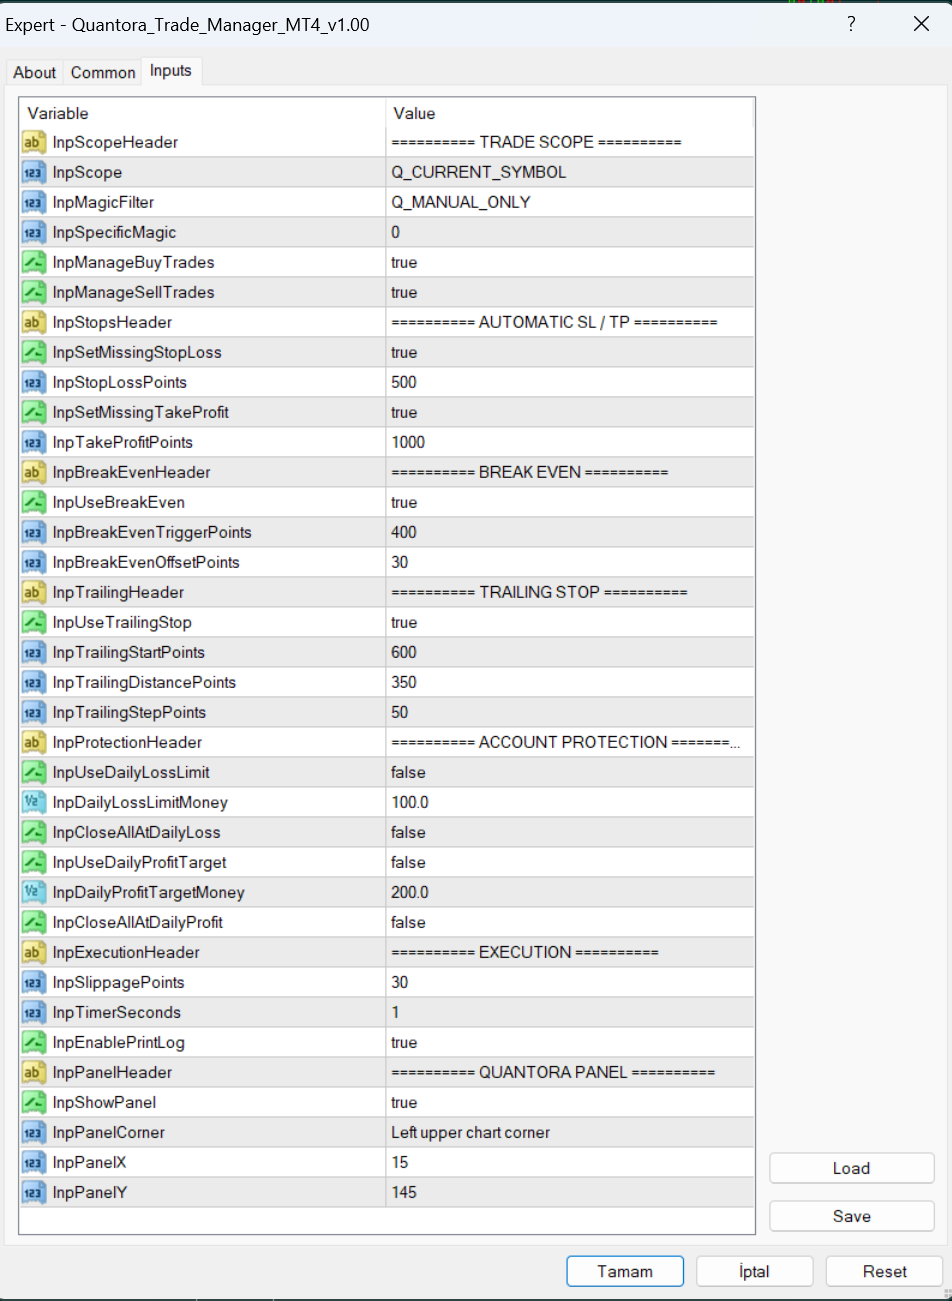Viewport: 952px width, 1301px height.
Task: Open the Q_CURRENT_SYMBOL scope value dropdown
Action: [570, 172]
